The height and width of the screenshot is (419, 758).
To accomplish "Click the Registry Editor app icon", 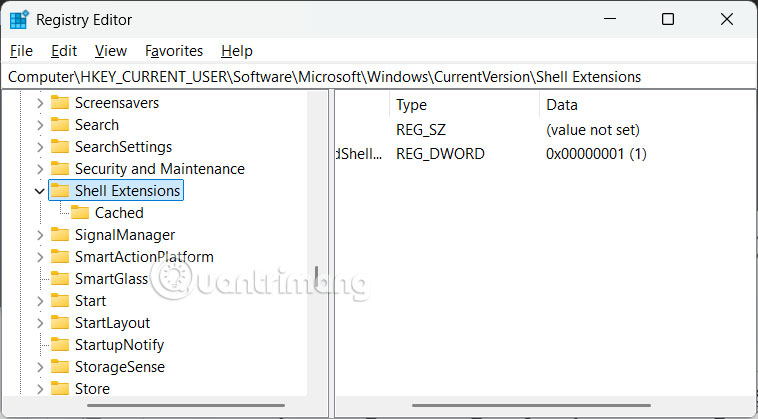I will 20,19.
